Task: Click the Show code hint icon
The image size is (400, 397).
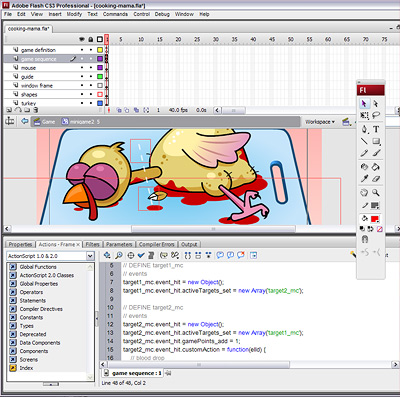Action: (164, 255)
